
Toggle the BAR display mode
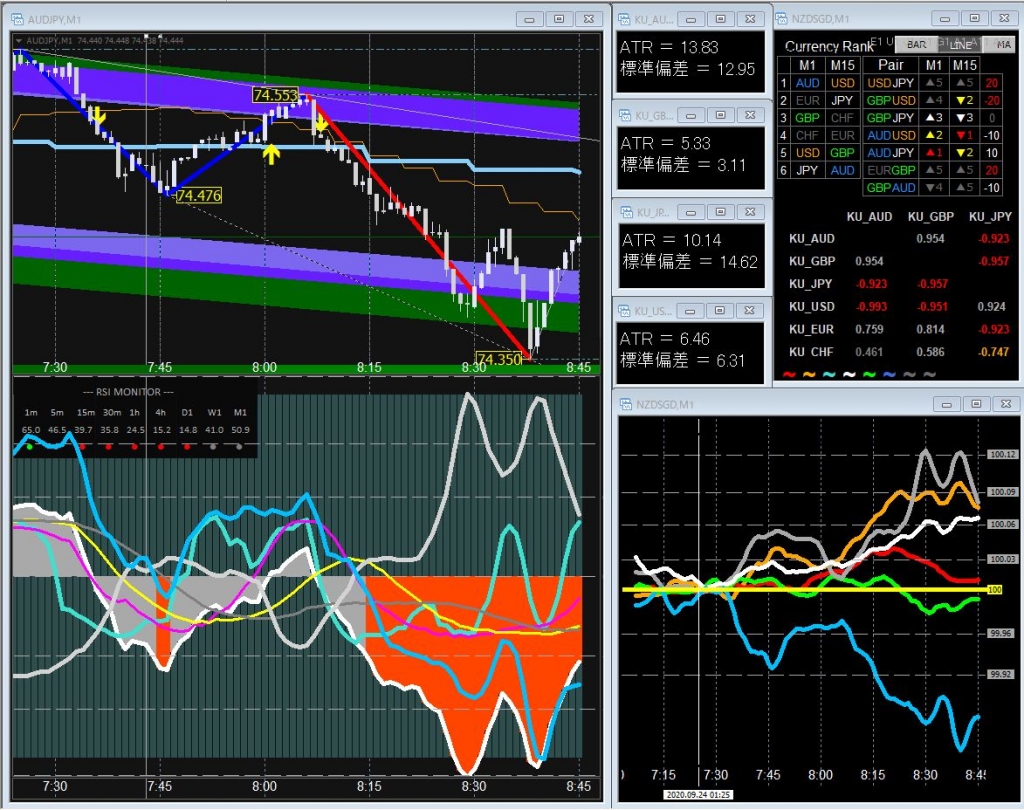pos(916,45)
